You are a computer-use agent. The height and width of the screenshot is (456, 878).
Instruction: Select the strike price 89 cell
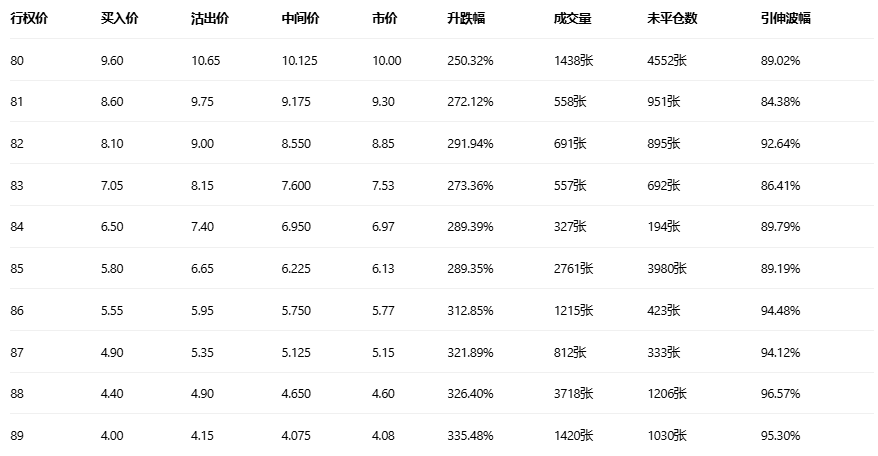tap(17, 436)
